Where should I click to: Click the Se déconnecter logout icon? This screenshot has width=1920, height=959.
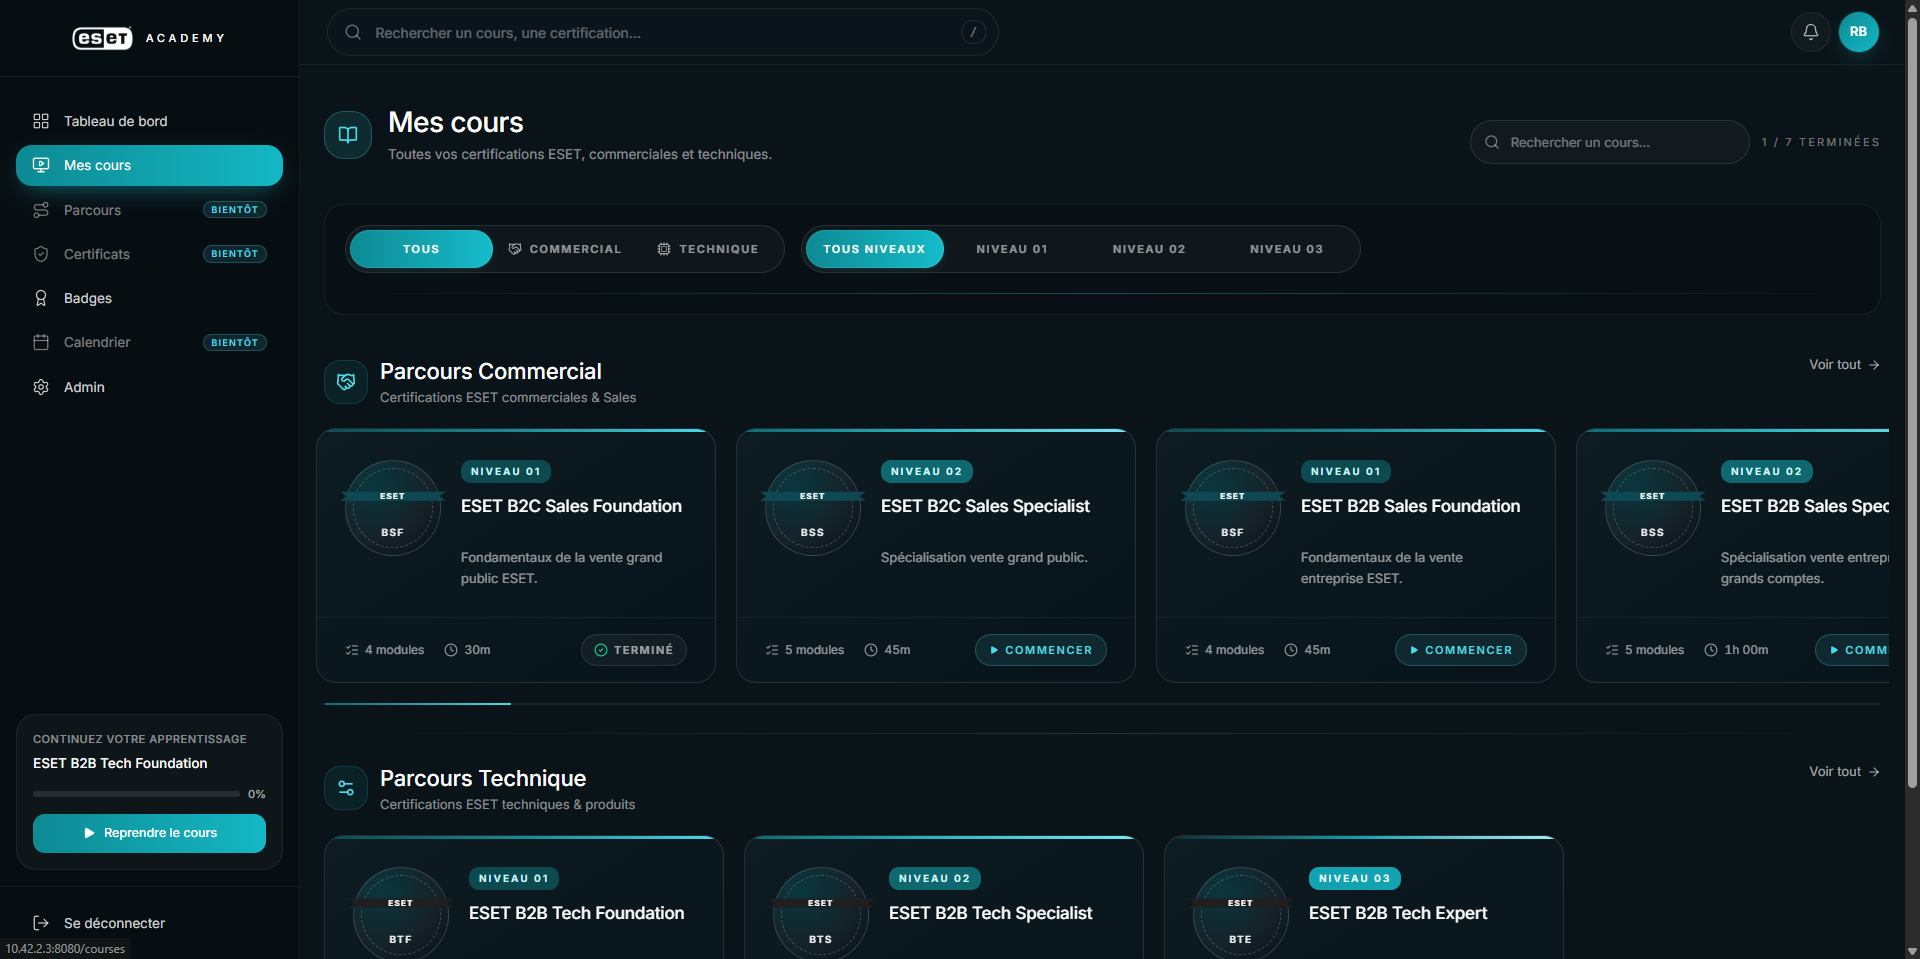pos(41,923)
